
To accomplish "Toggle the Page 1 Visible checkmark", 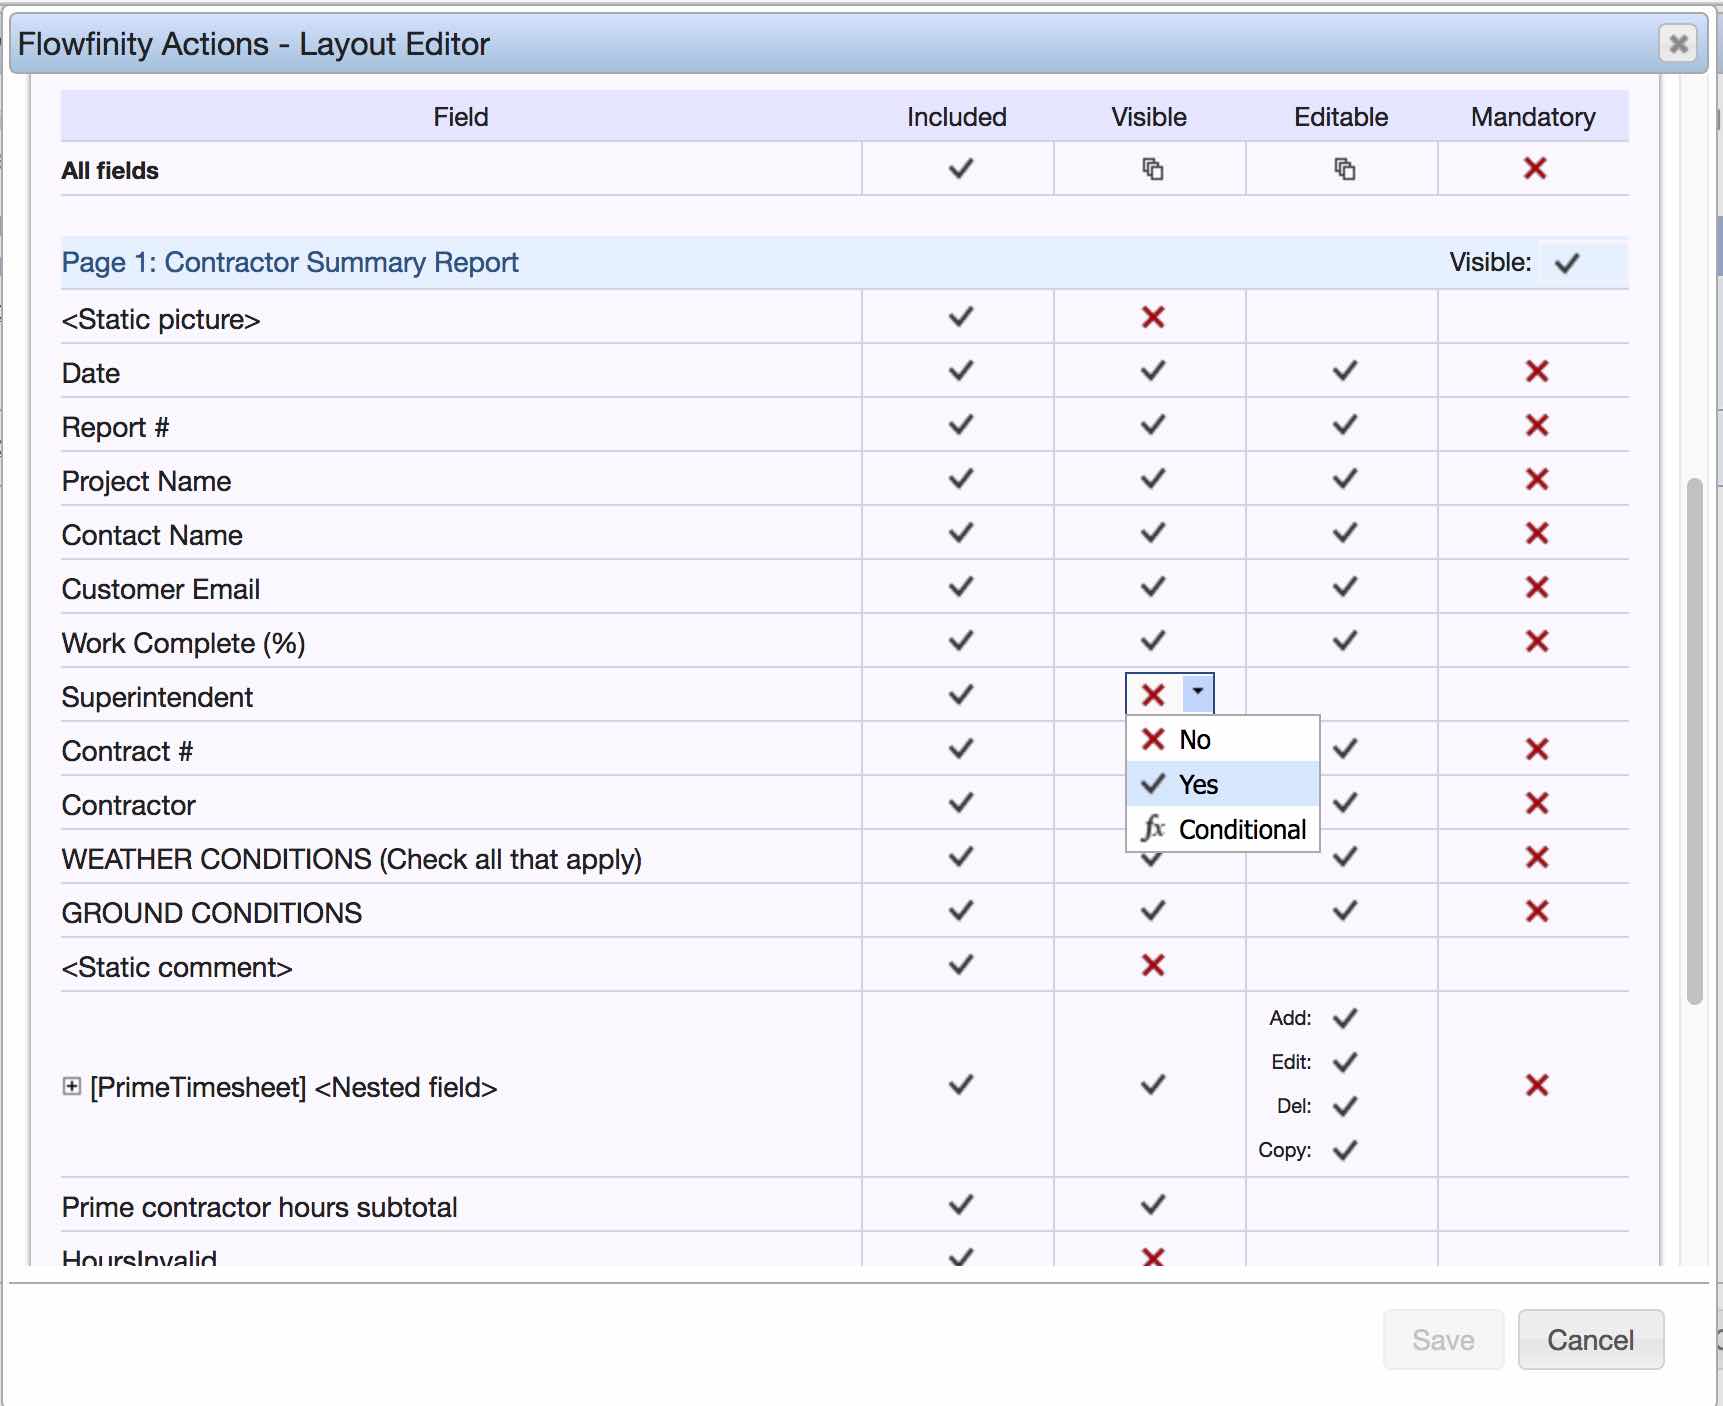I will pyautogui.click(x=1566, y=263).
